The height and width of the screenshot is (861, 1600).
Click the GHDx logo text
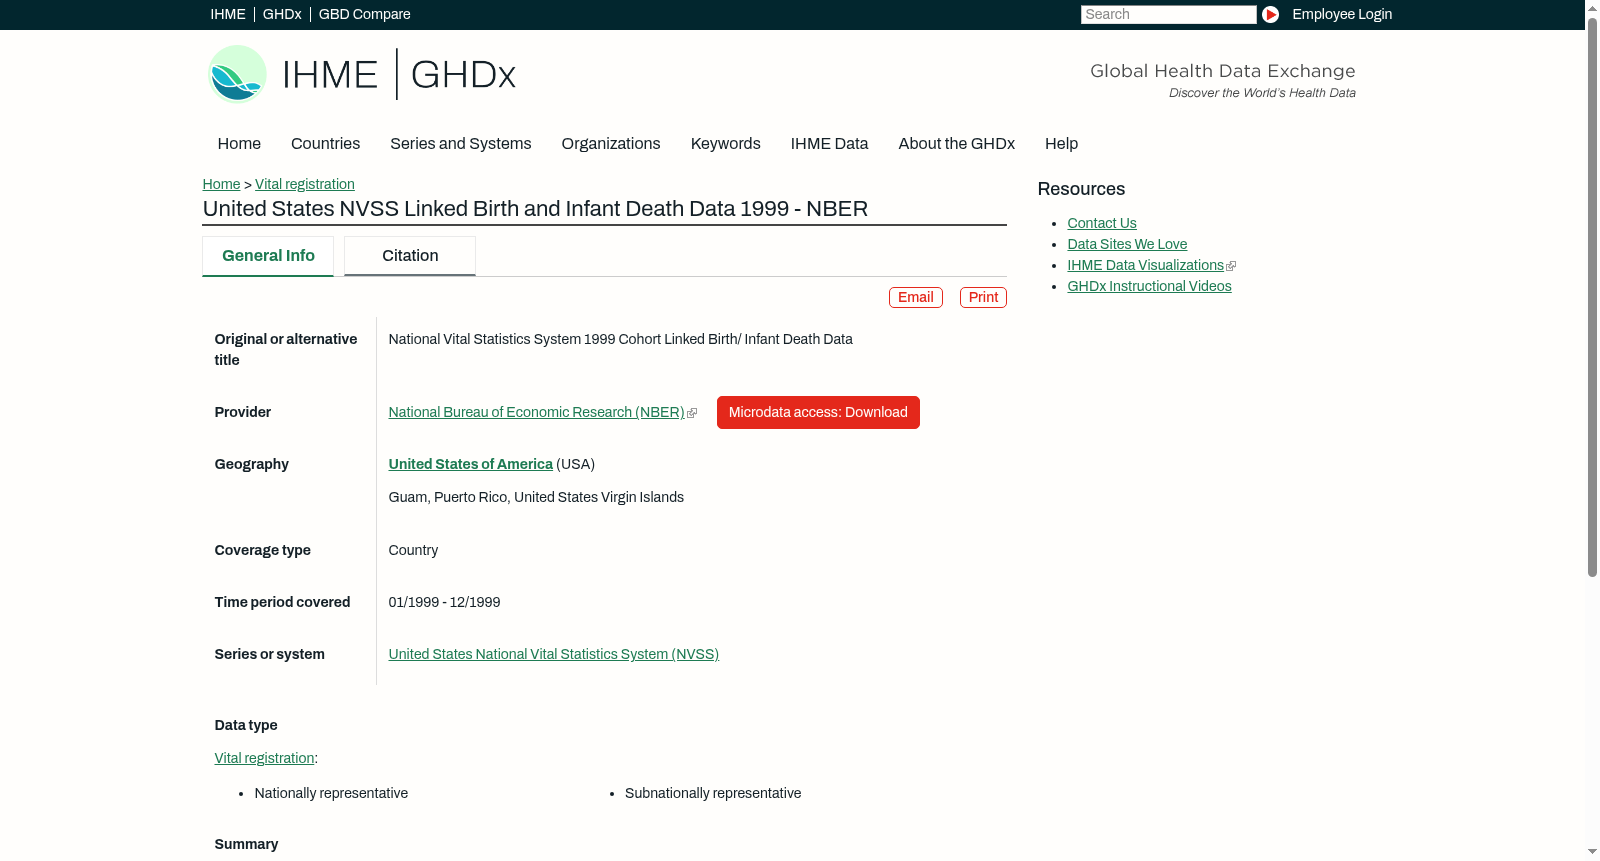(x=463, y=75)
